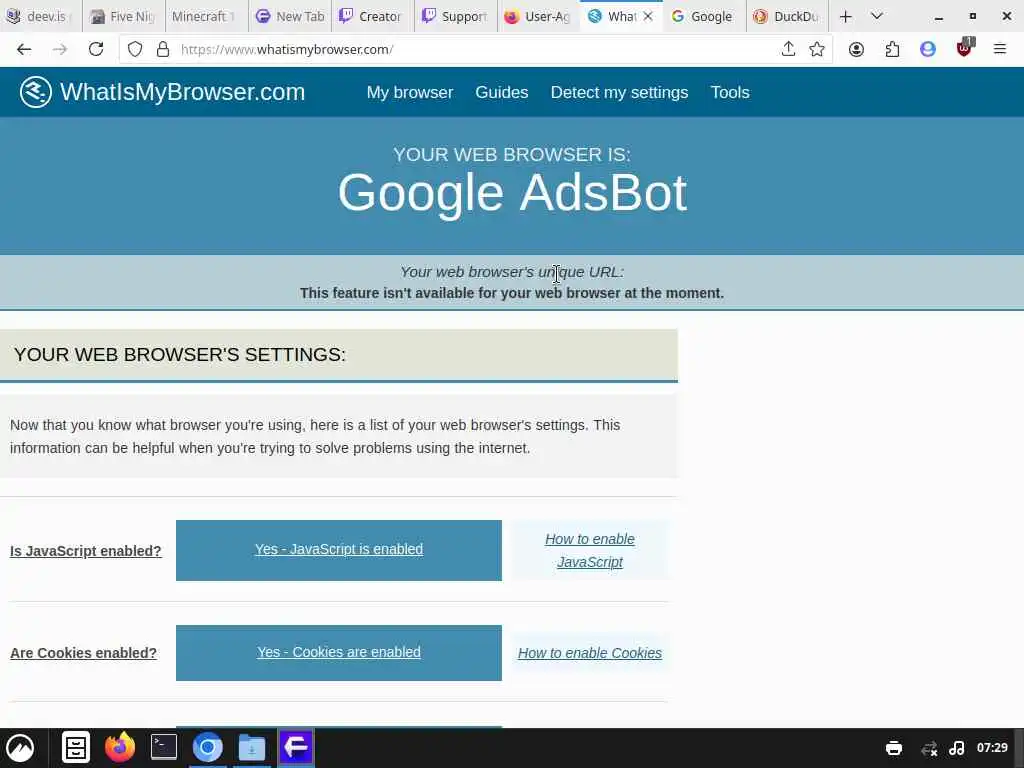1024x768 pixels.
Task: Launch Firefox from the taskbar
Action: point(120,748)
